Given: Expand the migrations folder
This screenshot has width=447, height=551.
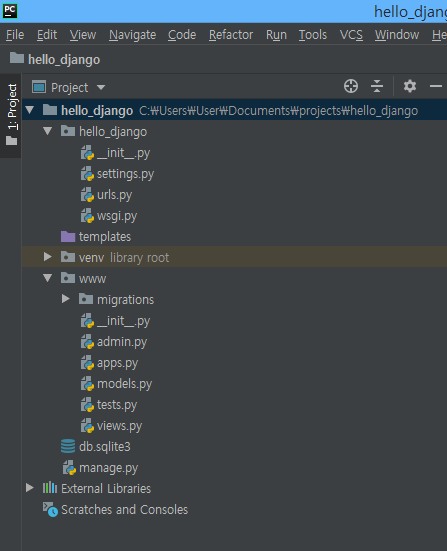Looking at the screenshot, I should click(66, 299).
